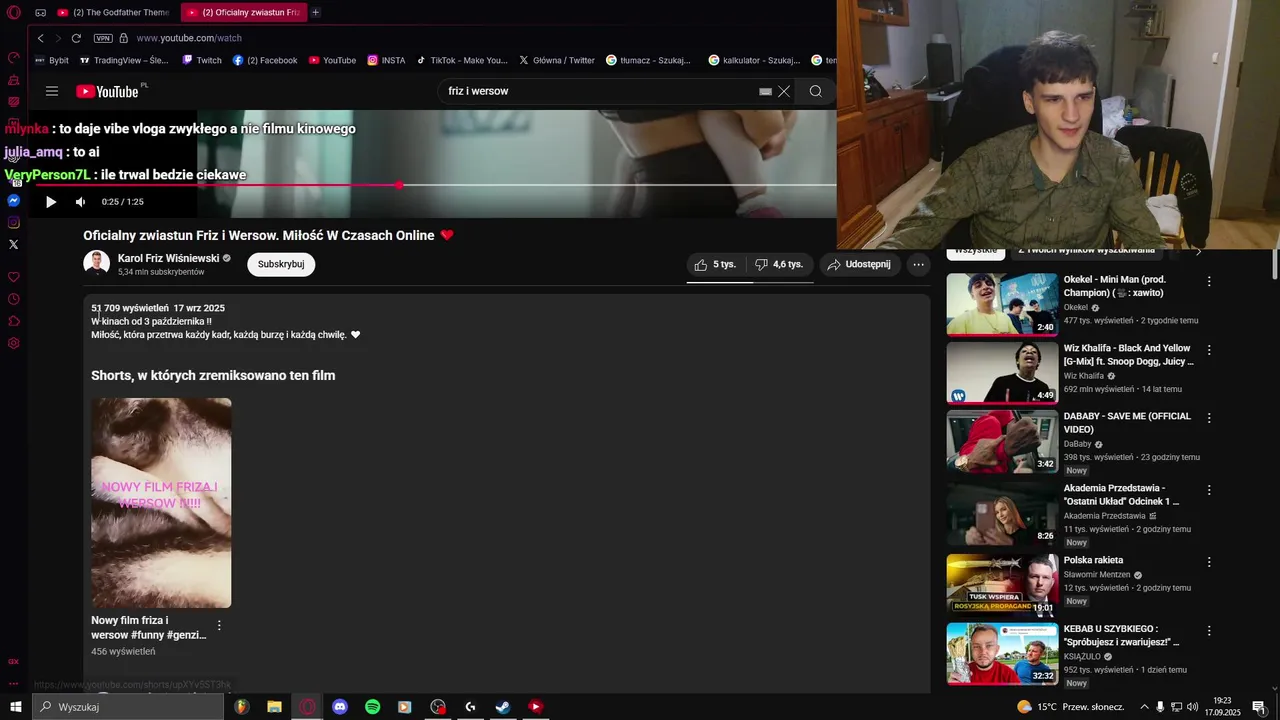
Task: Go back to the previous page
Action: 40,38
